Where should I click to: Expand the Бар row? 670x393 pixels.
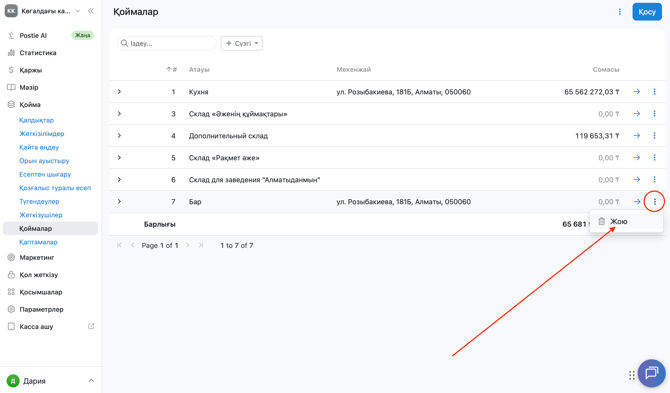[119, 202]
